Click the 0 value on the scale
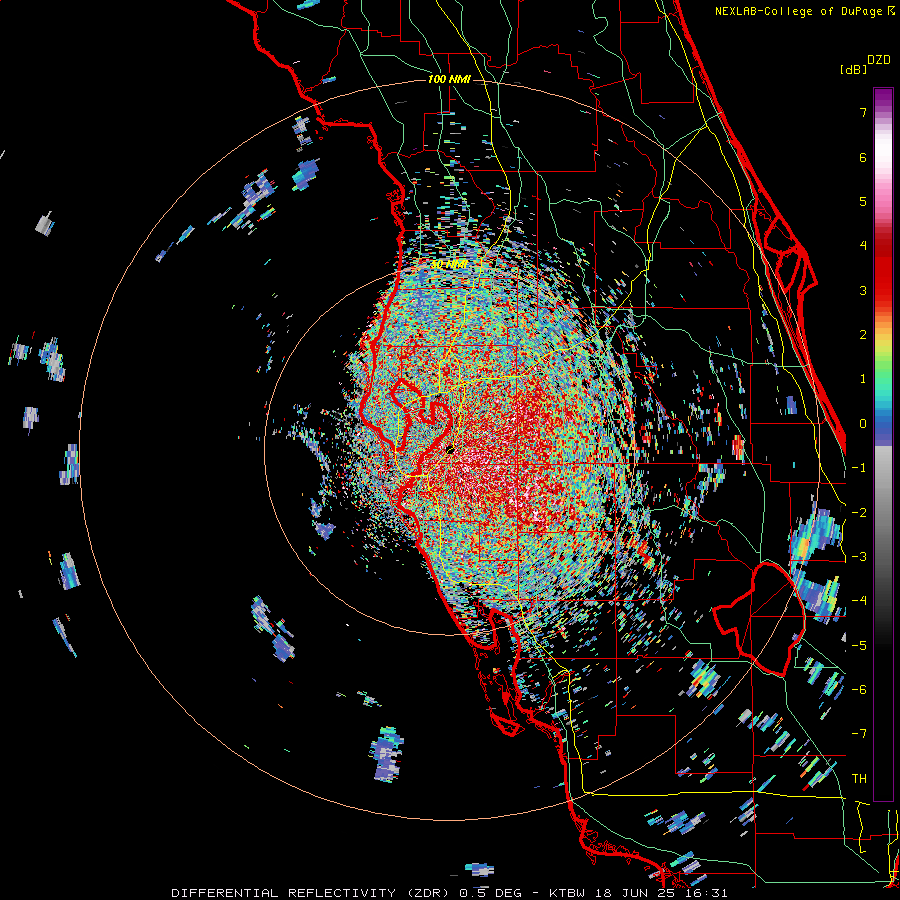This screenshot has height=900, width=900. pyautogui.click(x=863, y=424)
